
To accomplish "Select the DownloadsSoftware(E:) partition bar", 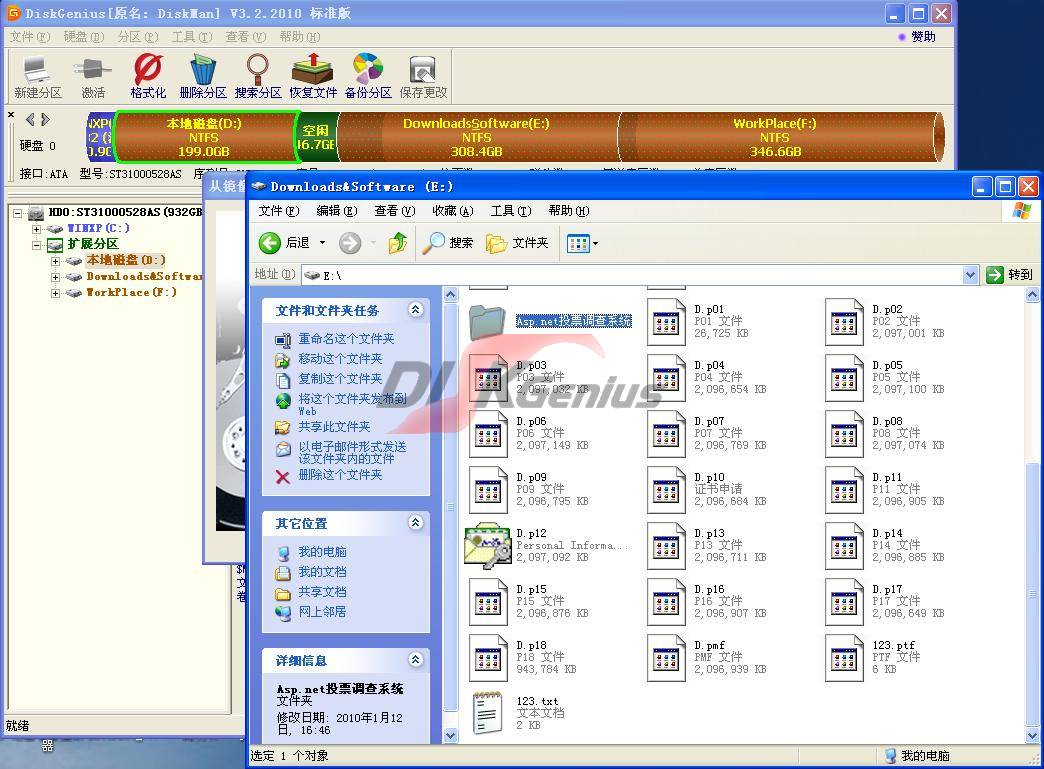I will pyautogui.click(x=477, y=137).
